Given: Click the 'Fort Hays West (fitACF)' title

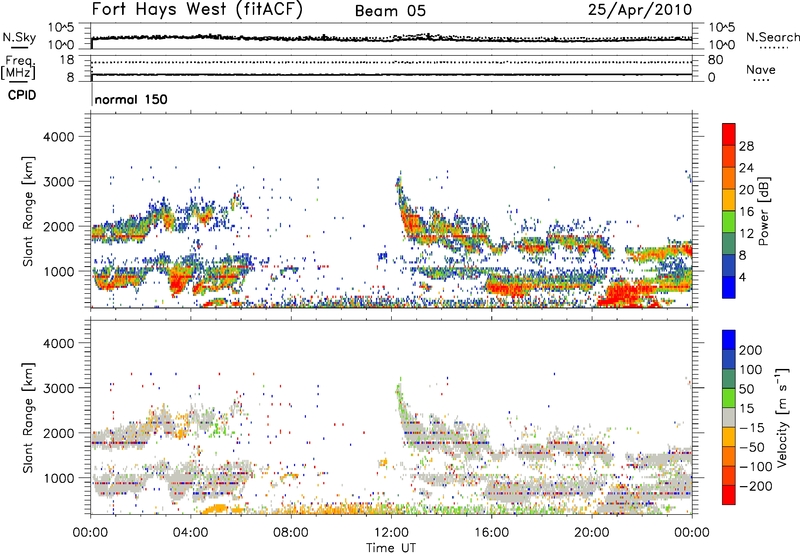Looking at the screenshot, I should pos(197,10).
